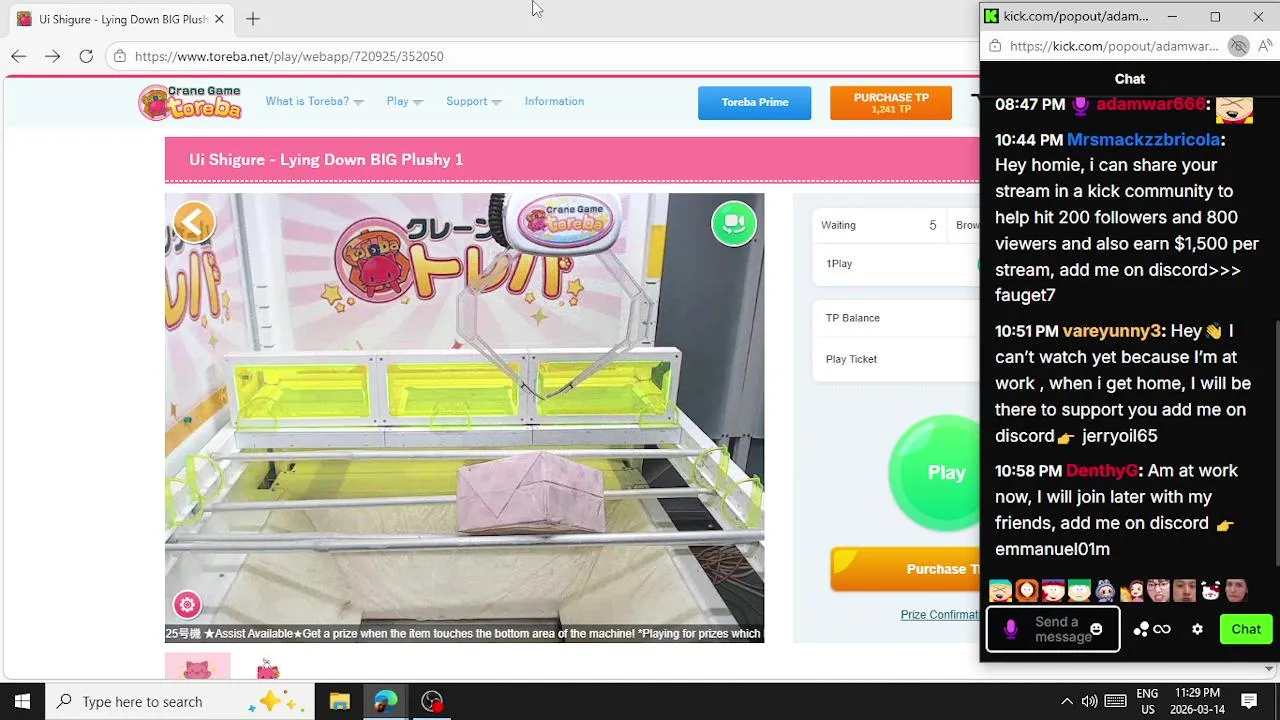This screenshot has width=1280, height=720.
Task: Click read aloud icon in Kick popout address bar
Action: pyautogui.click(x=1266, y=46)
